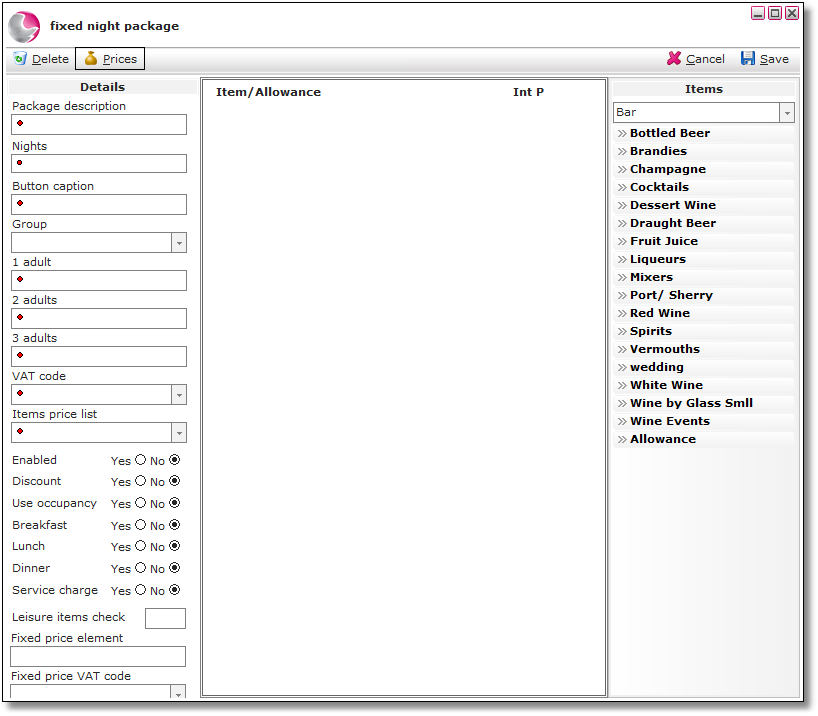Image resolution: width=818 pixels, height=716 pixels.
Task: Click the Leisure items check box field
Action: tap(165, 618)
